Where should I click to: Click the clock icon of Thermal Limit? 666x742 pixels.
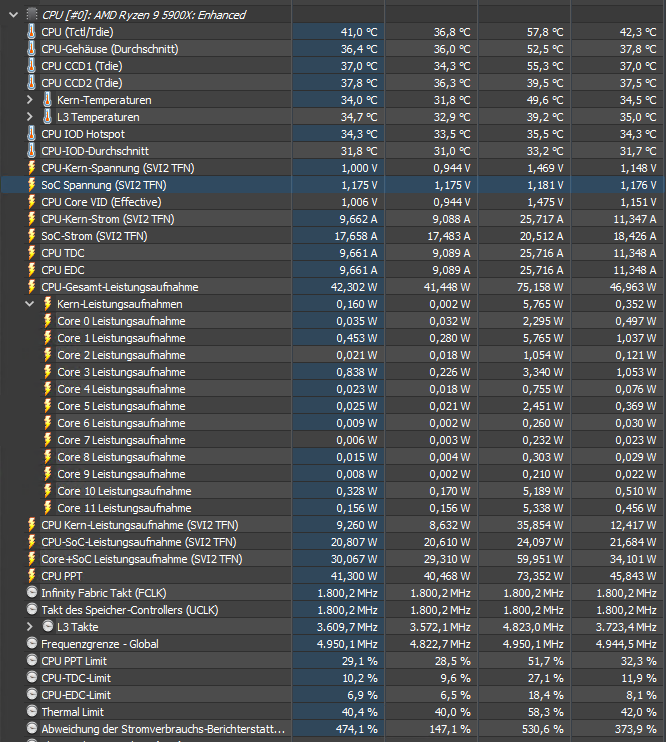coord(32,712)
